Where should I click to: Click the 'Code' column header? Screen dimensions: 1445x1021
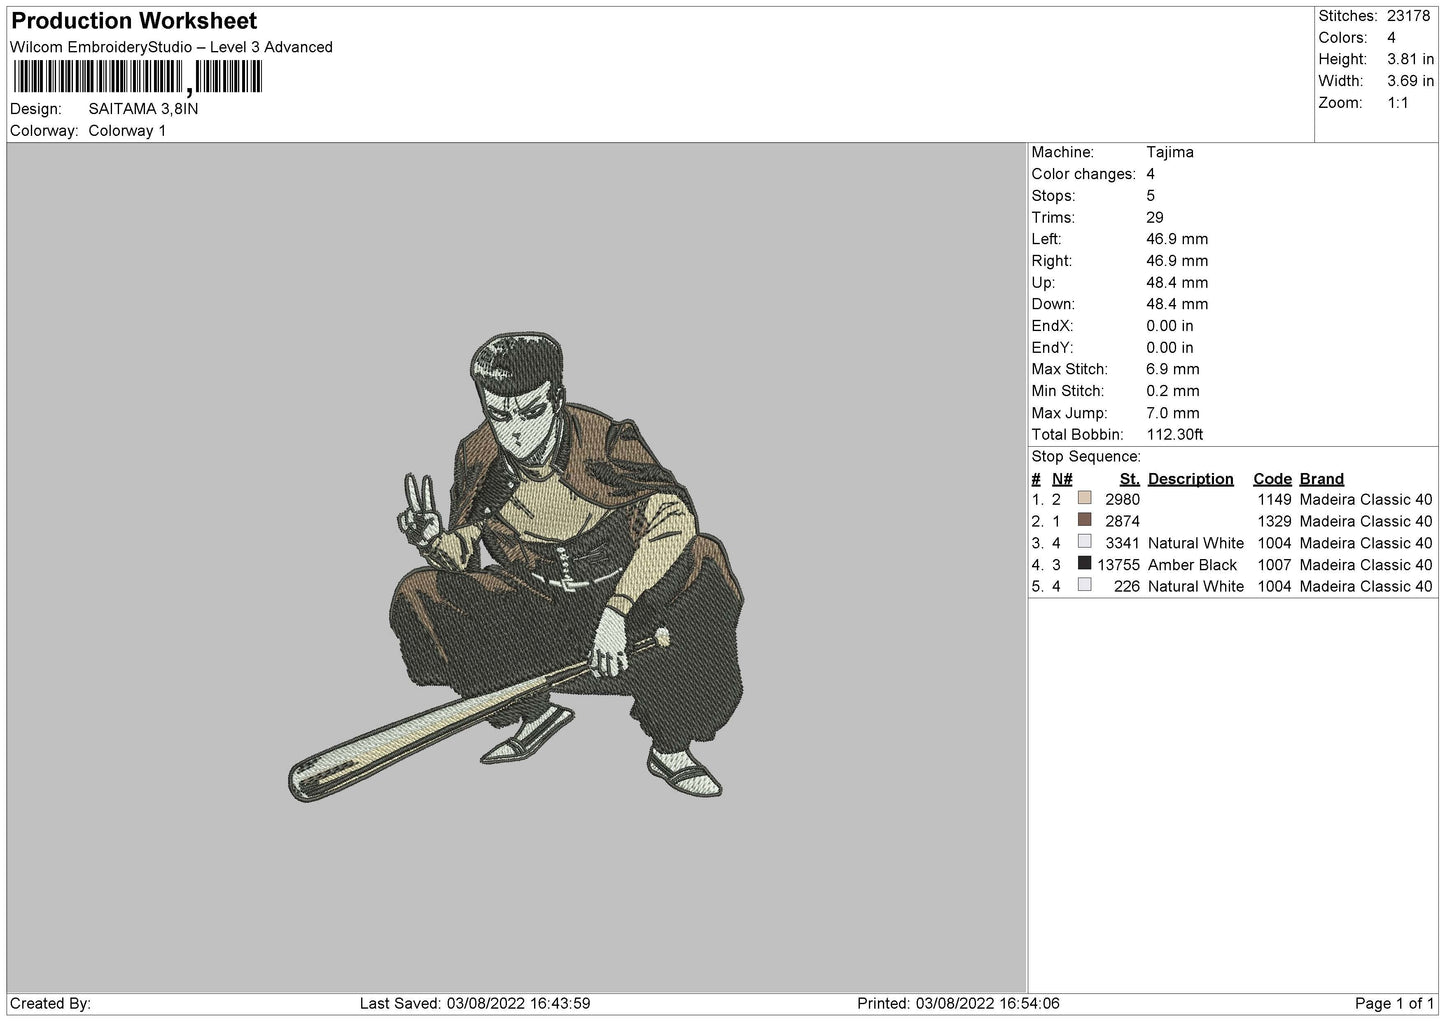[1273, 479]
